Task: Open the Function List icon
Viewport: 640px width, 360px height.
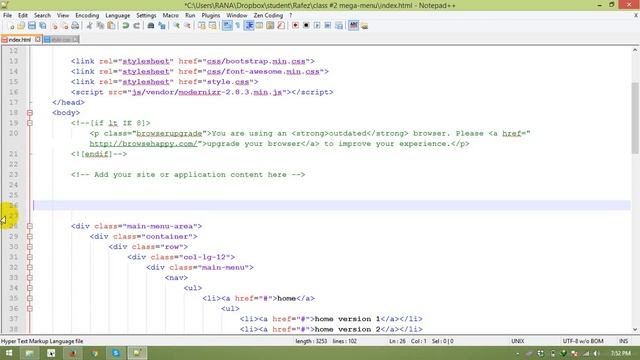Action: tap(281, 26)
